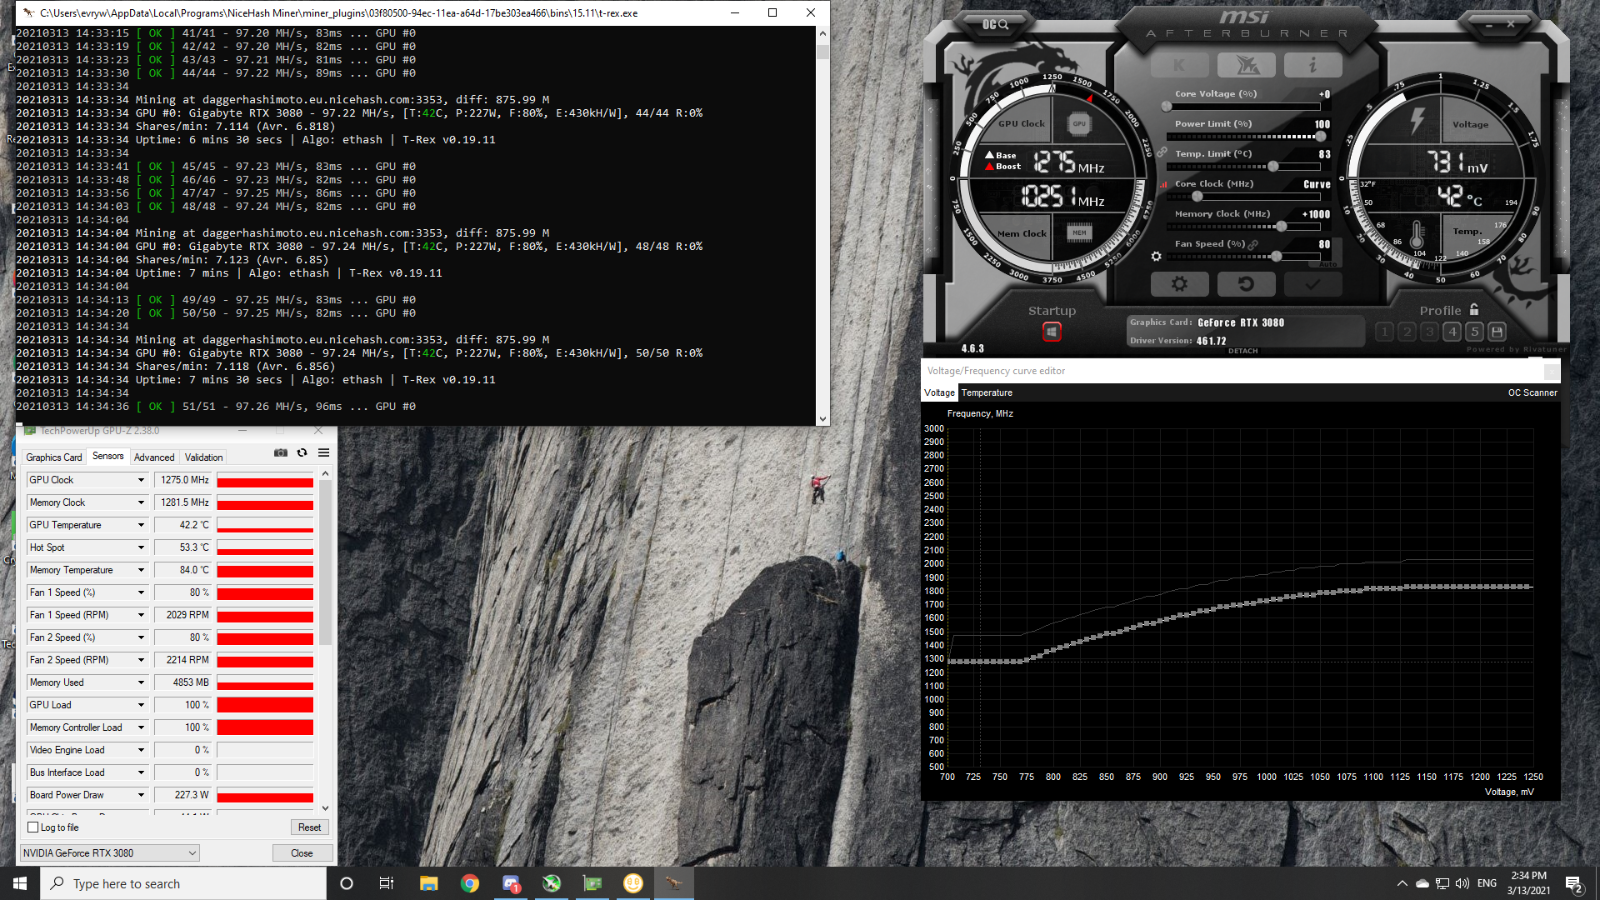Open Google Chrome from the taskbar
Screen dimensions: 1600x900
(470, 883)
